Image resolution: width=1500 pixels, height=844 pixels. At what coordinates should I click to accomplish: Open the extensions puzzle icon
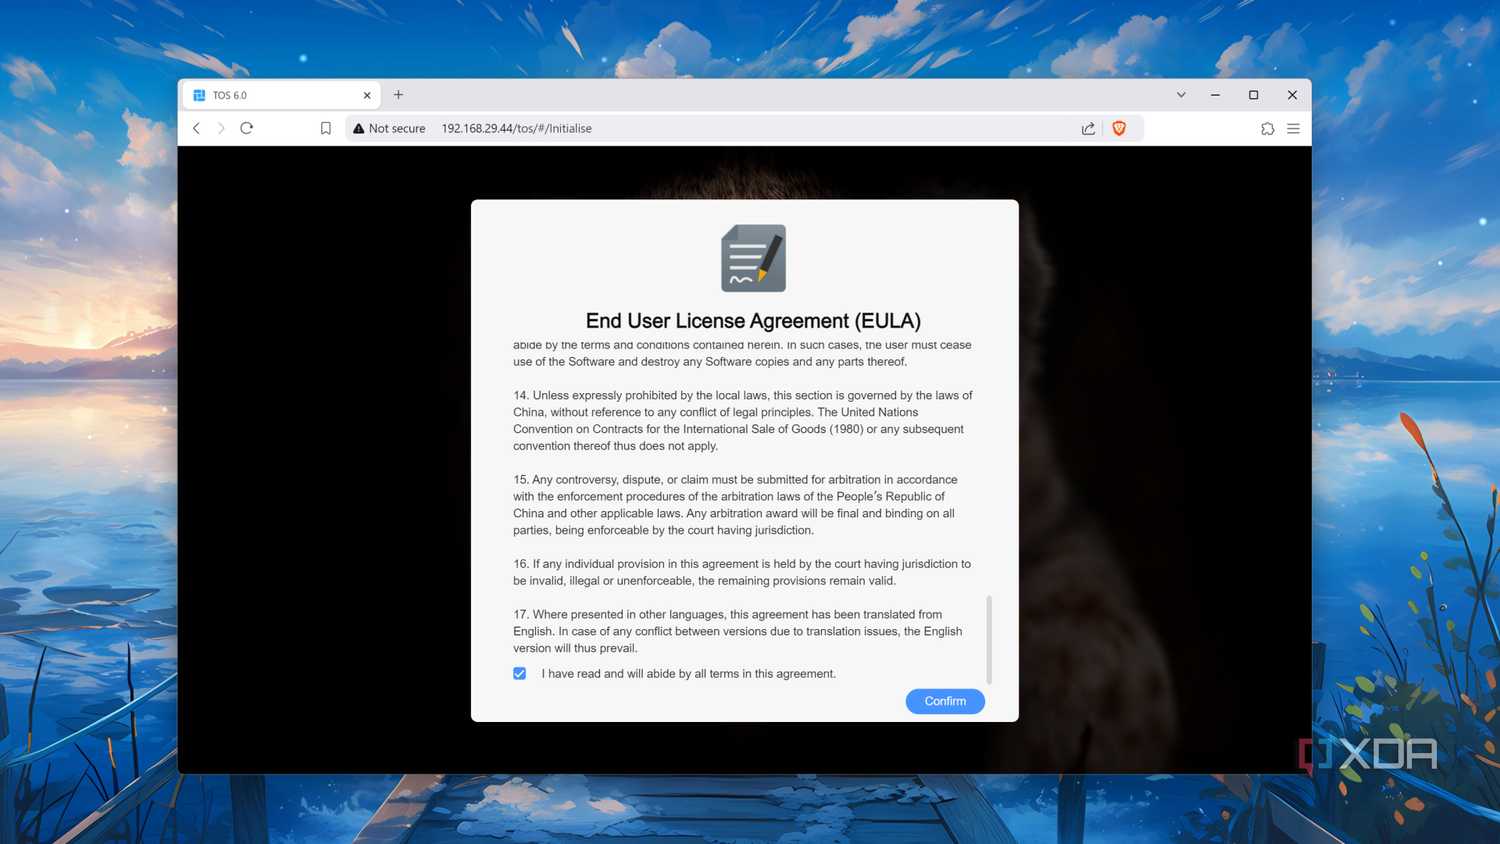tap(1267, 128)
